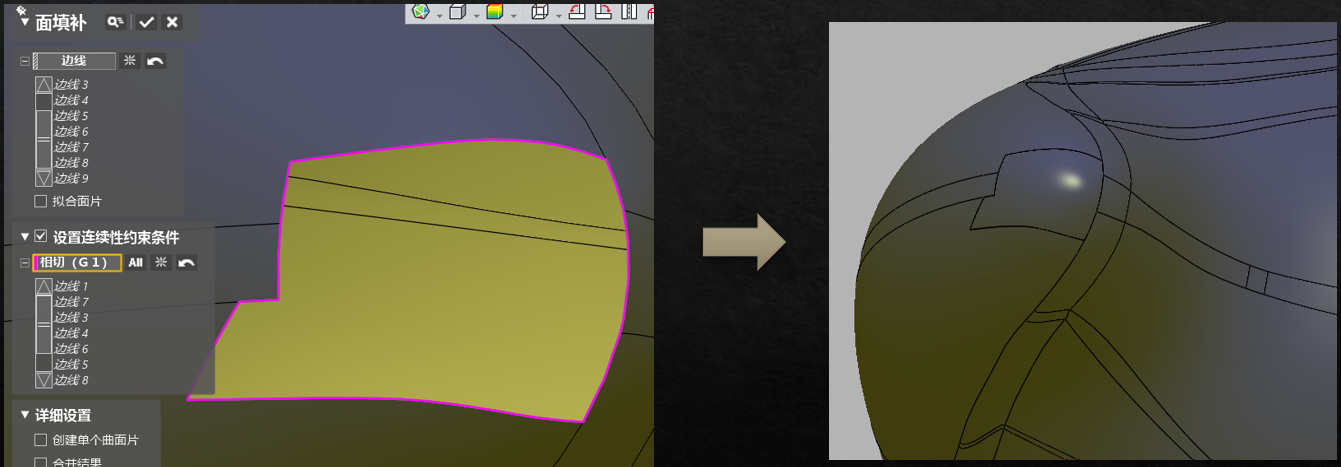Select 边线 6 in the constraint list
The image size is (1341, 467).
[71, 348]
